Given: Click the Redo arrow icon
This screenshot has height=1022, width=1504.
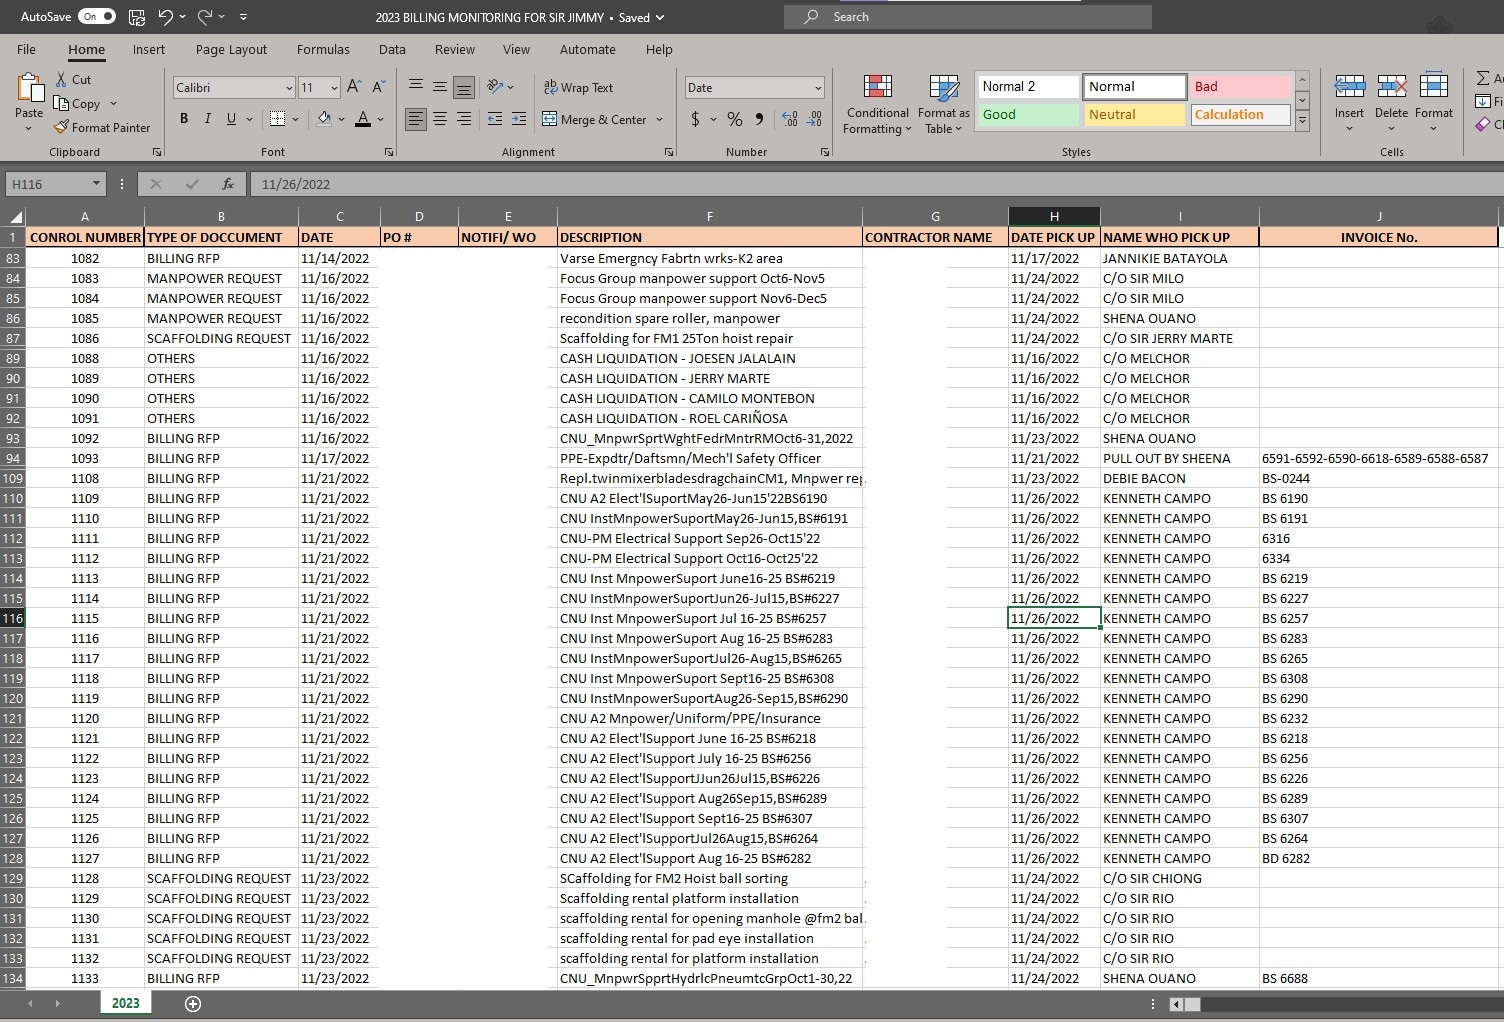Looking at the screenshot, I should (205, 17).
